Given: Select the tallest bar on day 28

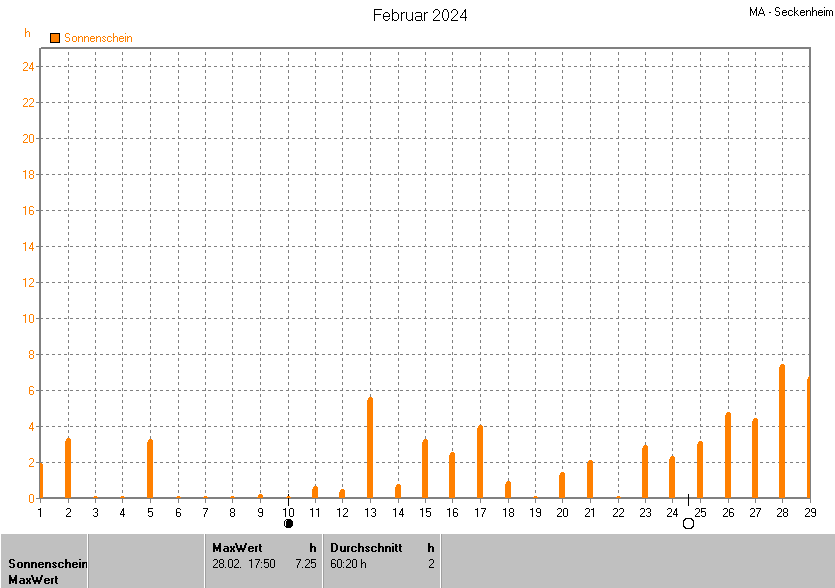Looking at the screenshot, I should click(x=782, y=432).
